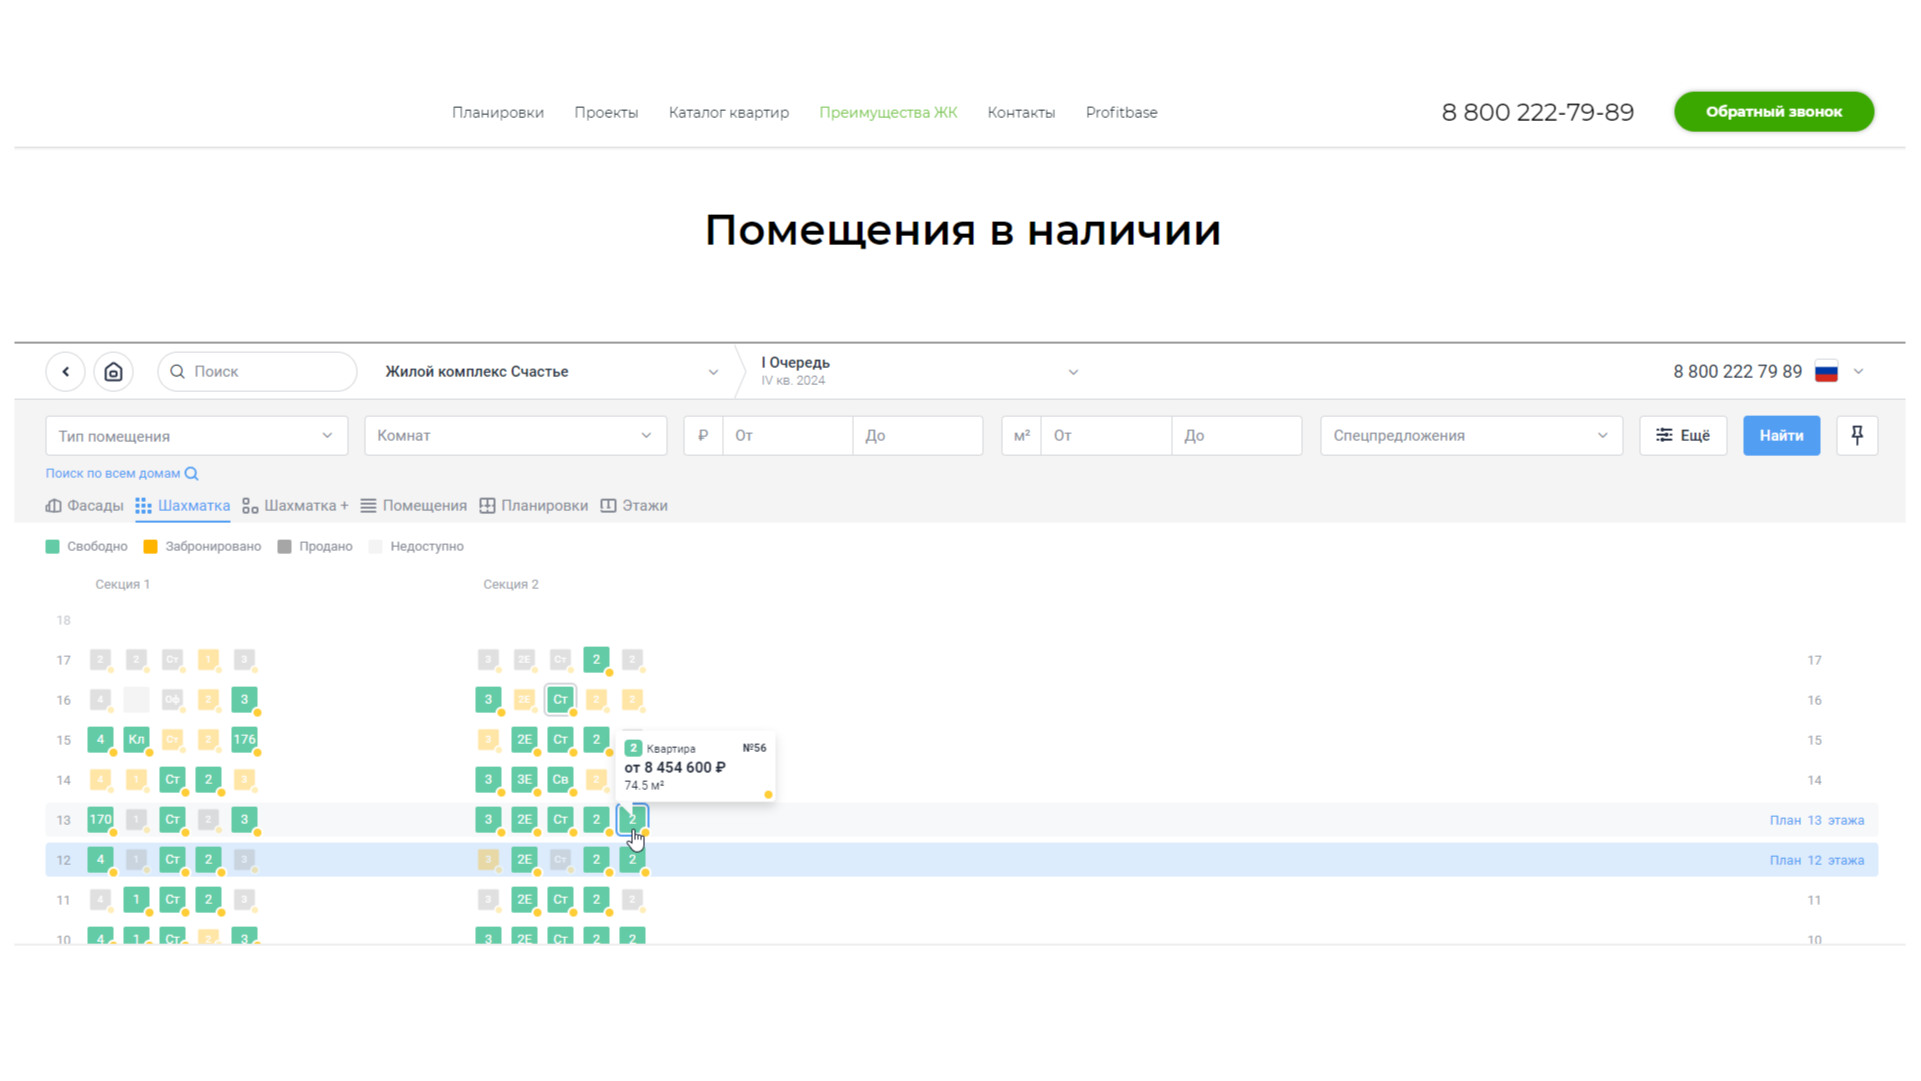Open Планировки in top navigation
Screen dimensions: 1921x1081
(x=498, y=113)
